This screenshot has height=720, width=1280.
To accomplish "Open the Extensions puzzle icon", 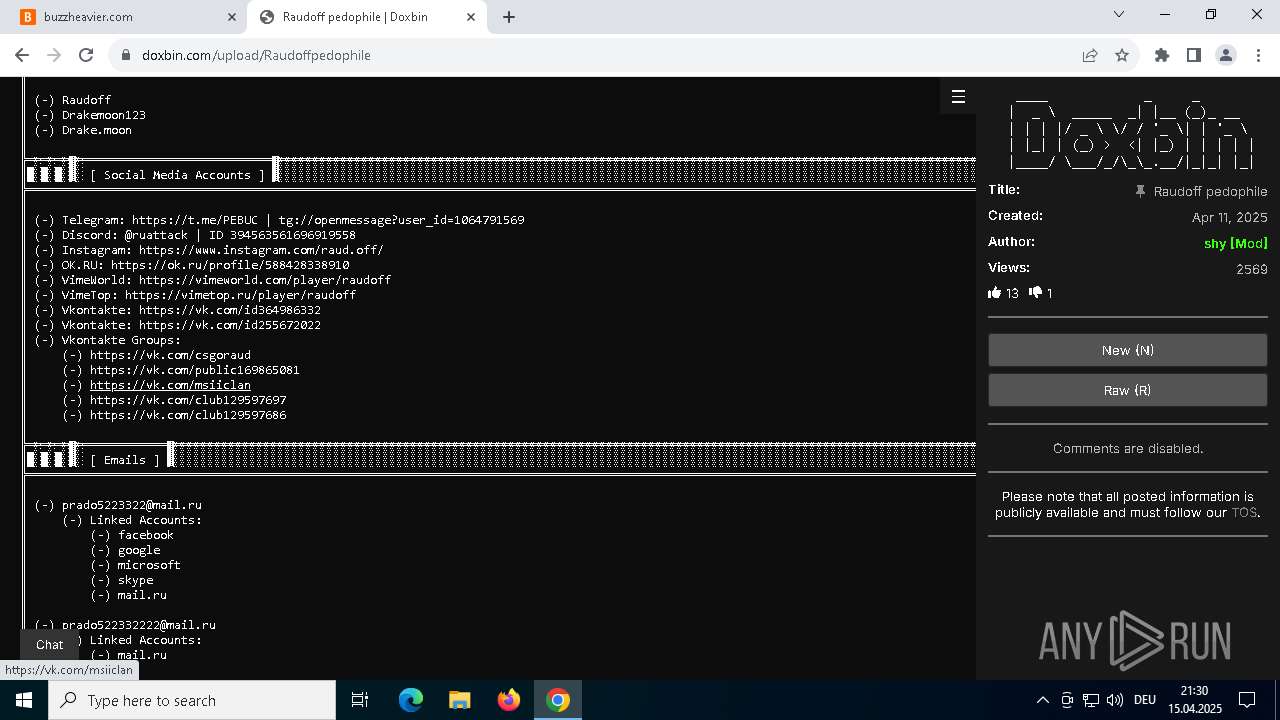I will point(1161,55).
